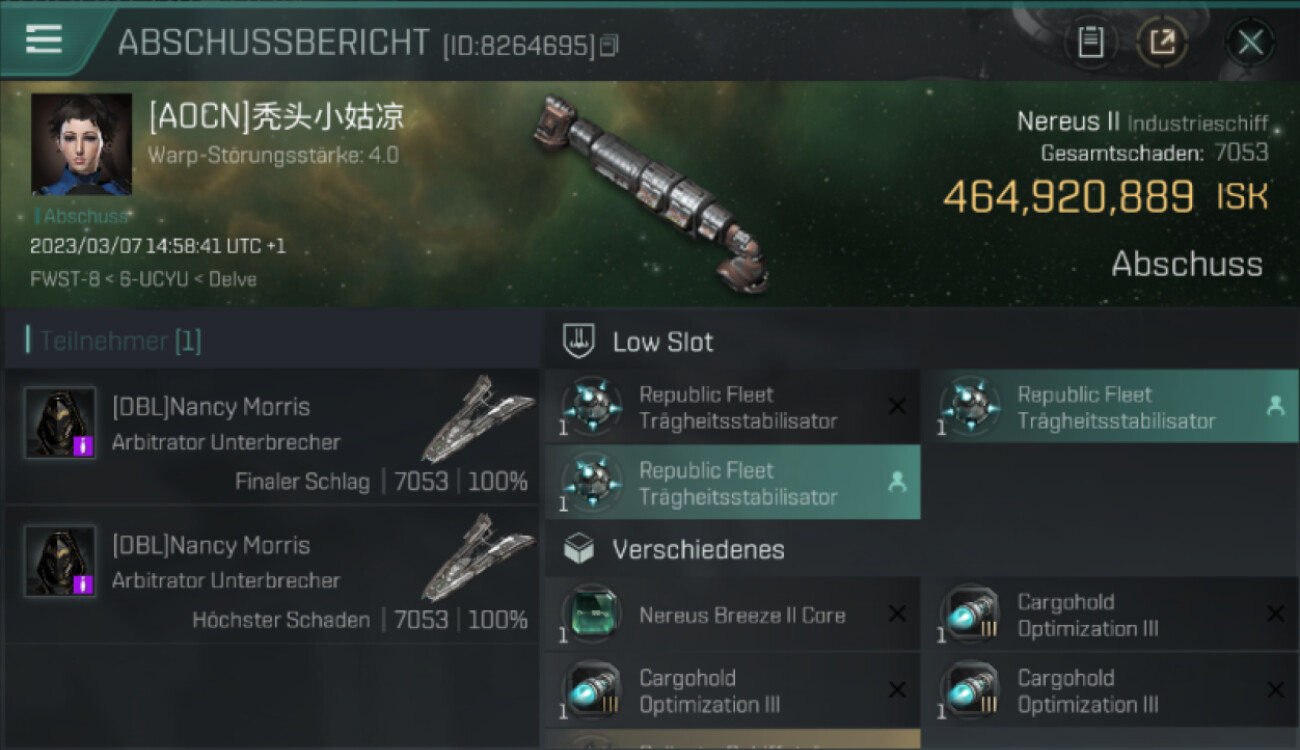
Task: Close the Abschussbericht window
Action: [1250, 43]
